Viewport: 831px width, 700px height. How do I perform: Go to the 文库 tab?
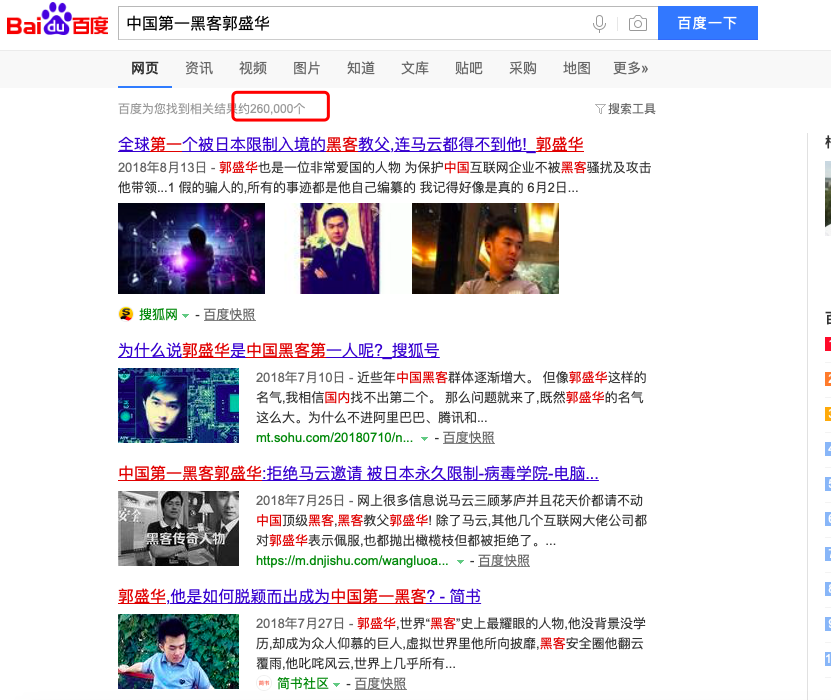(x=415, y=68)
